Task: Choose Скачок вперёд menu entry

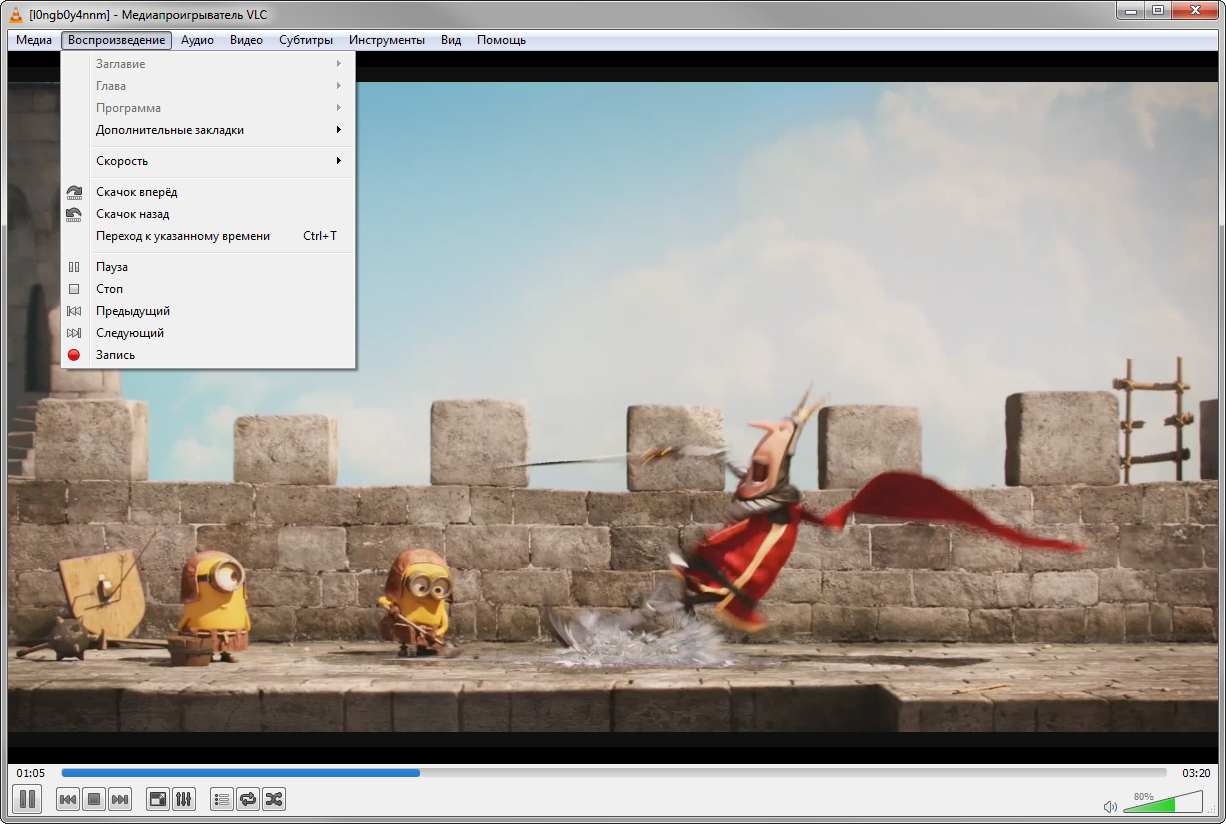Action: click(208, 192)
